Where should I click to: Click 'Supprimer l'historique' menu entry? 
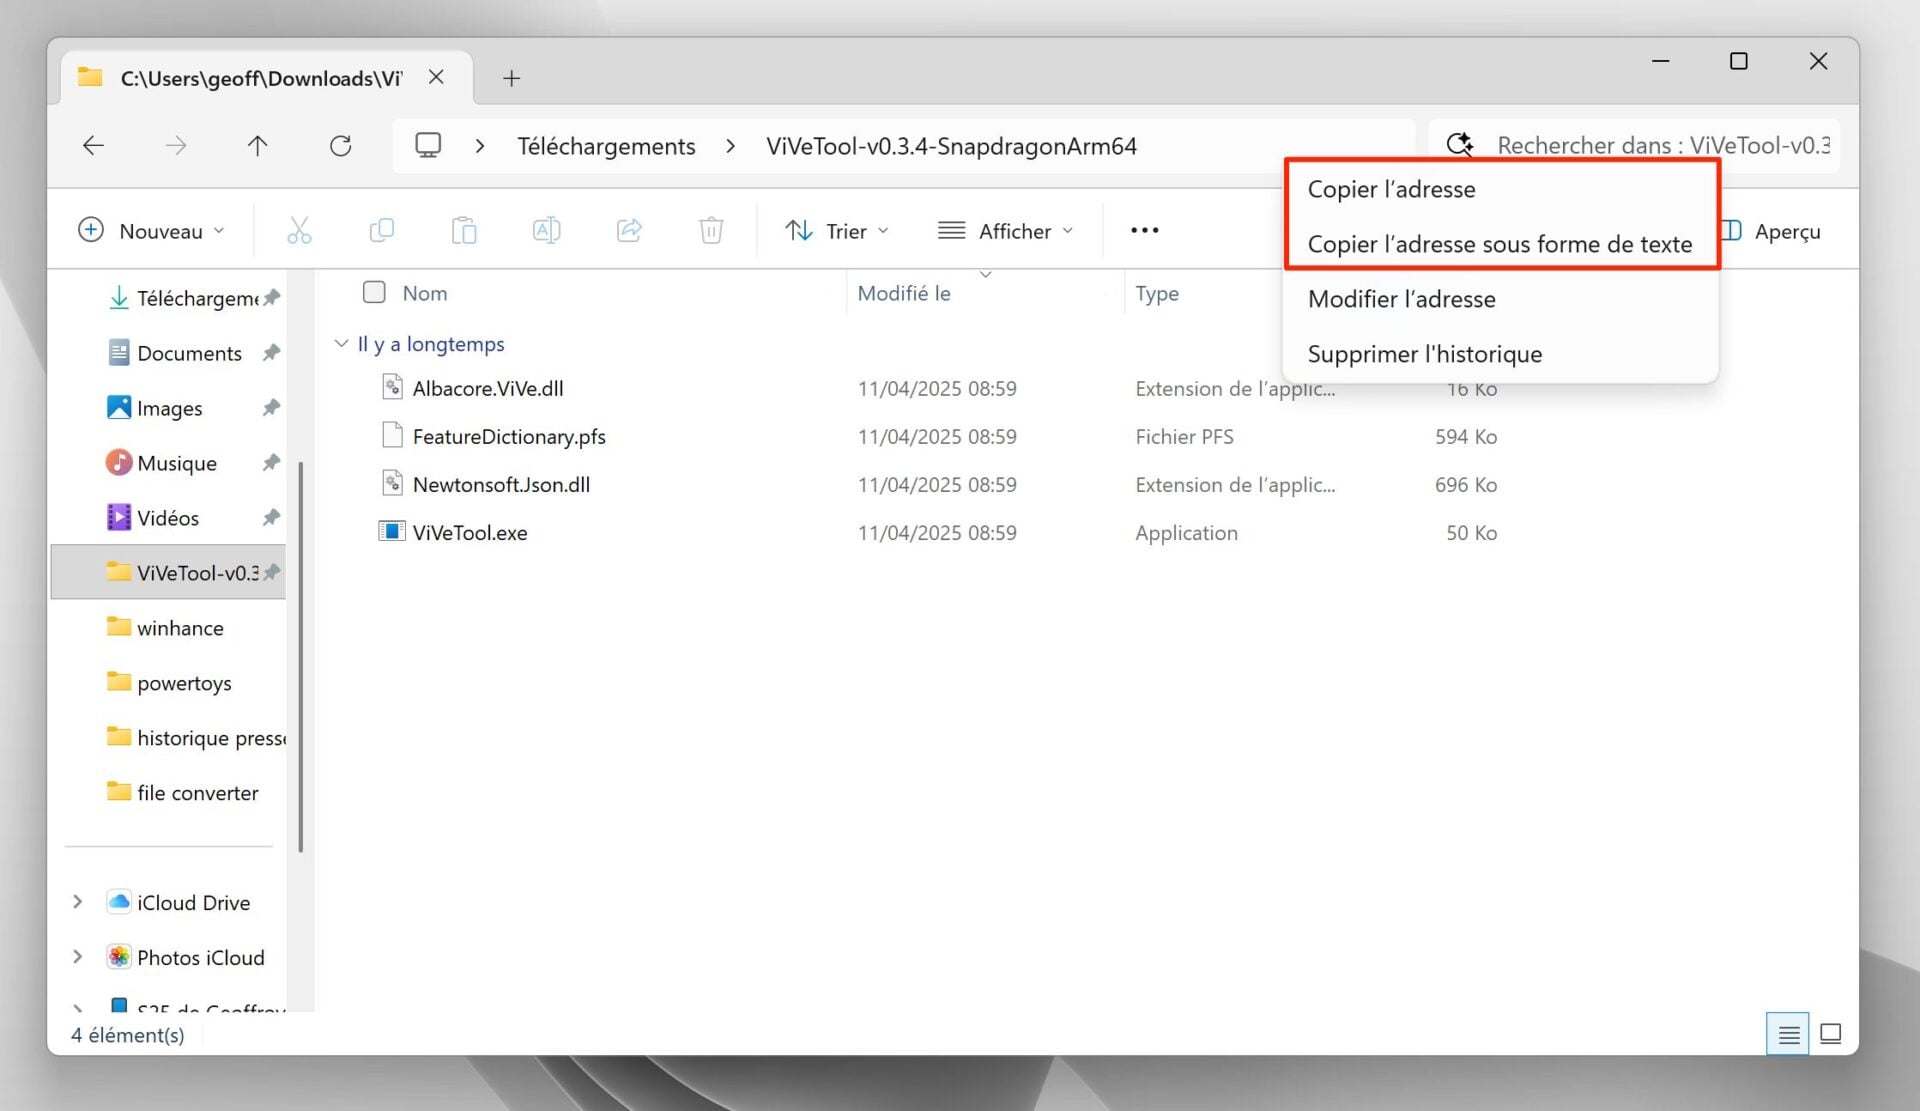pos(1425,353)
